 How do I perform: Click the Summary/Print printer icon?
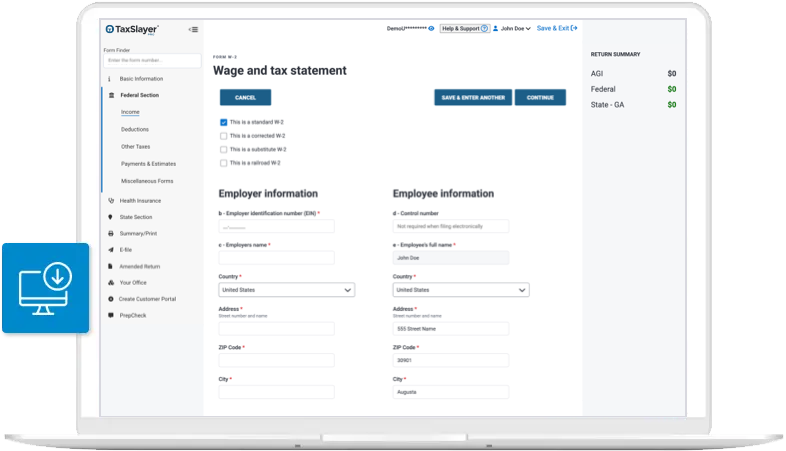(x=110, y=234)
